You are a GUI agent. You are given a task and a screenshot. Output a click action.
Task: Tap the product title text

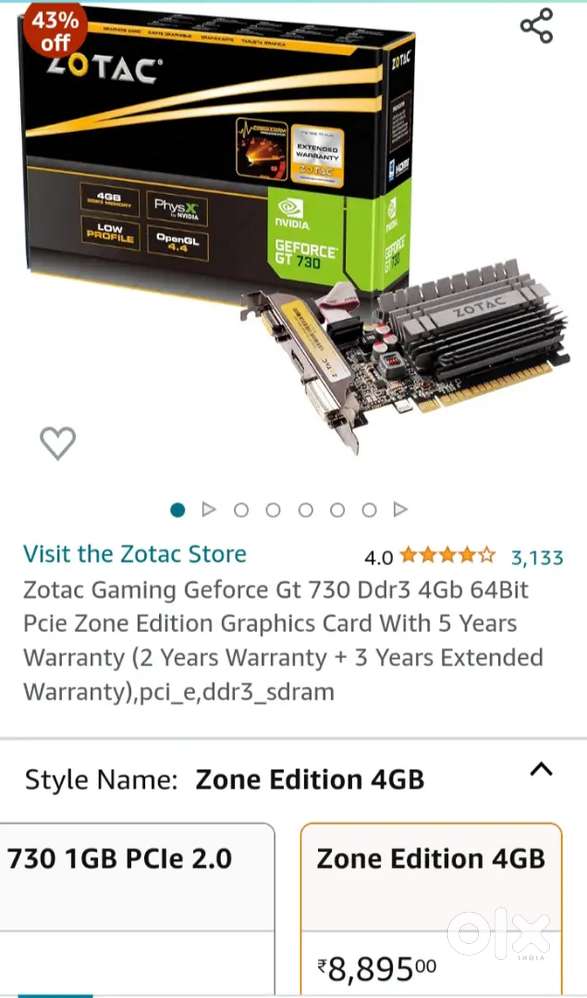pos(283,640)
